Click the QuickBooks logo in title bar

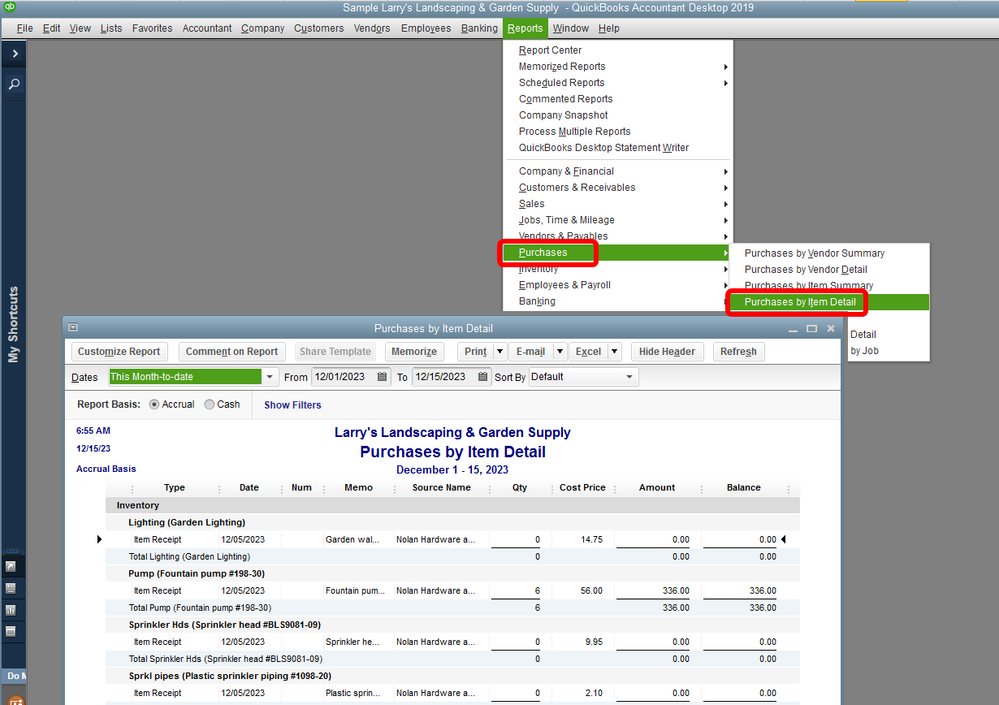[9, 8]
